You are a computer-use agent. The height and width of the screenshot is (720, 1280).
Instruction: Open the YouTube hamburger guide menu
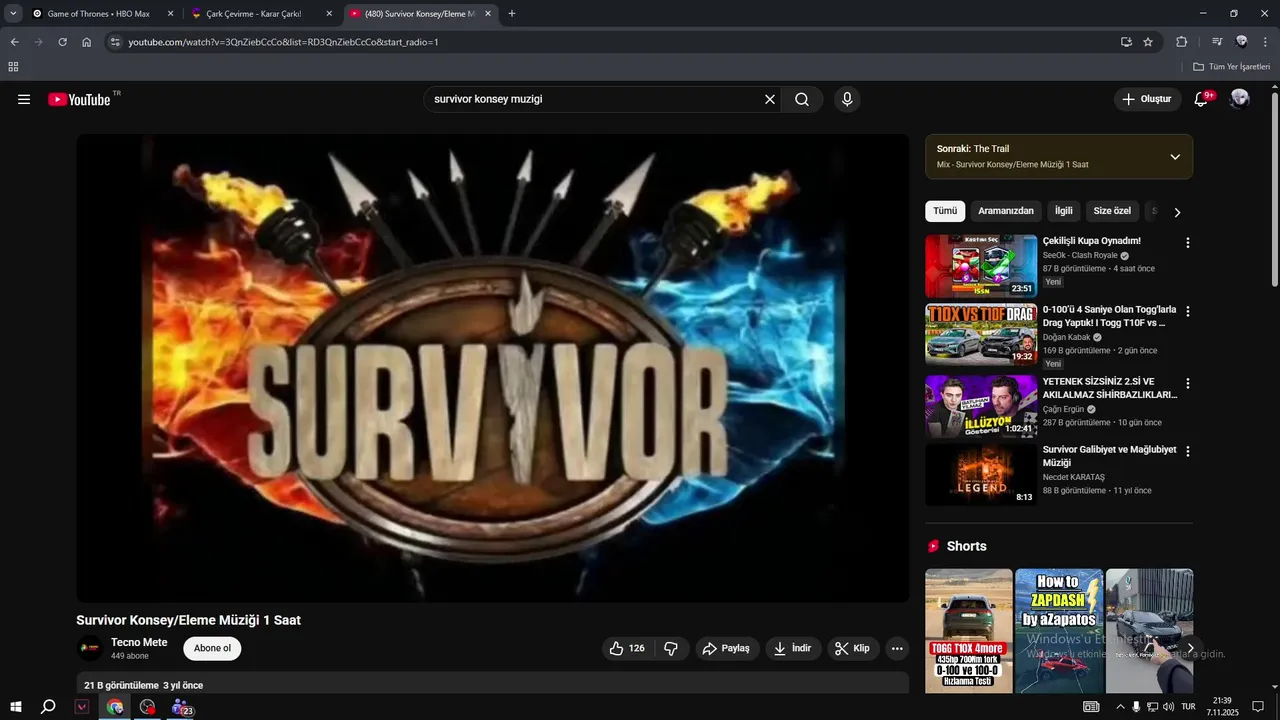(x=24, y=99)
